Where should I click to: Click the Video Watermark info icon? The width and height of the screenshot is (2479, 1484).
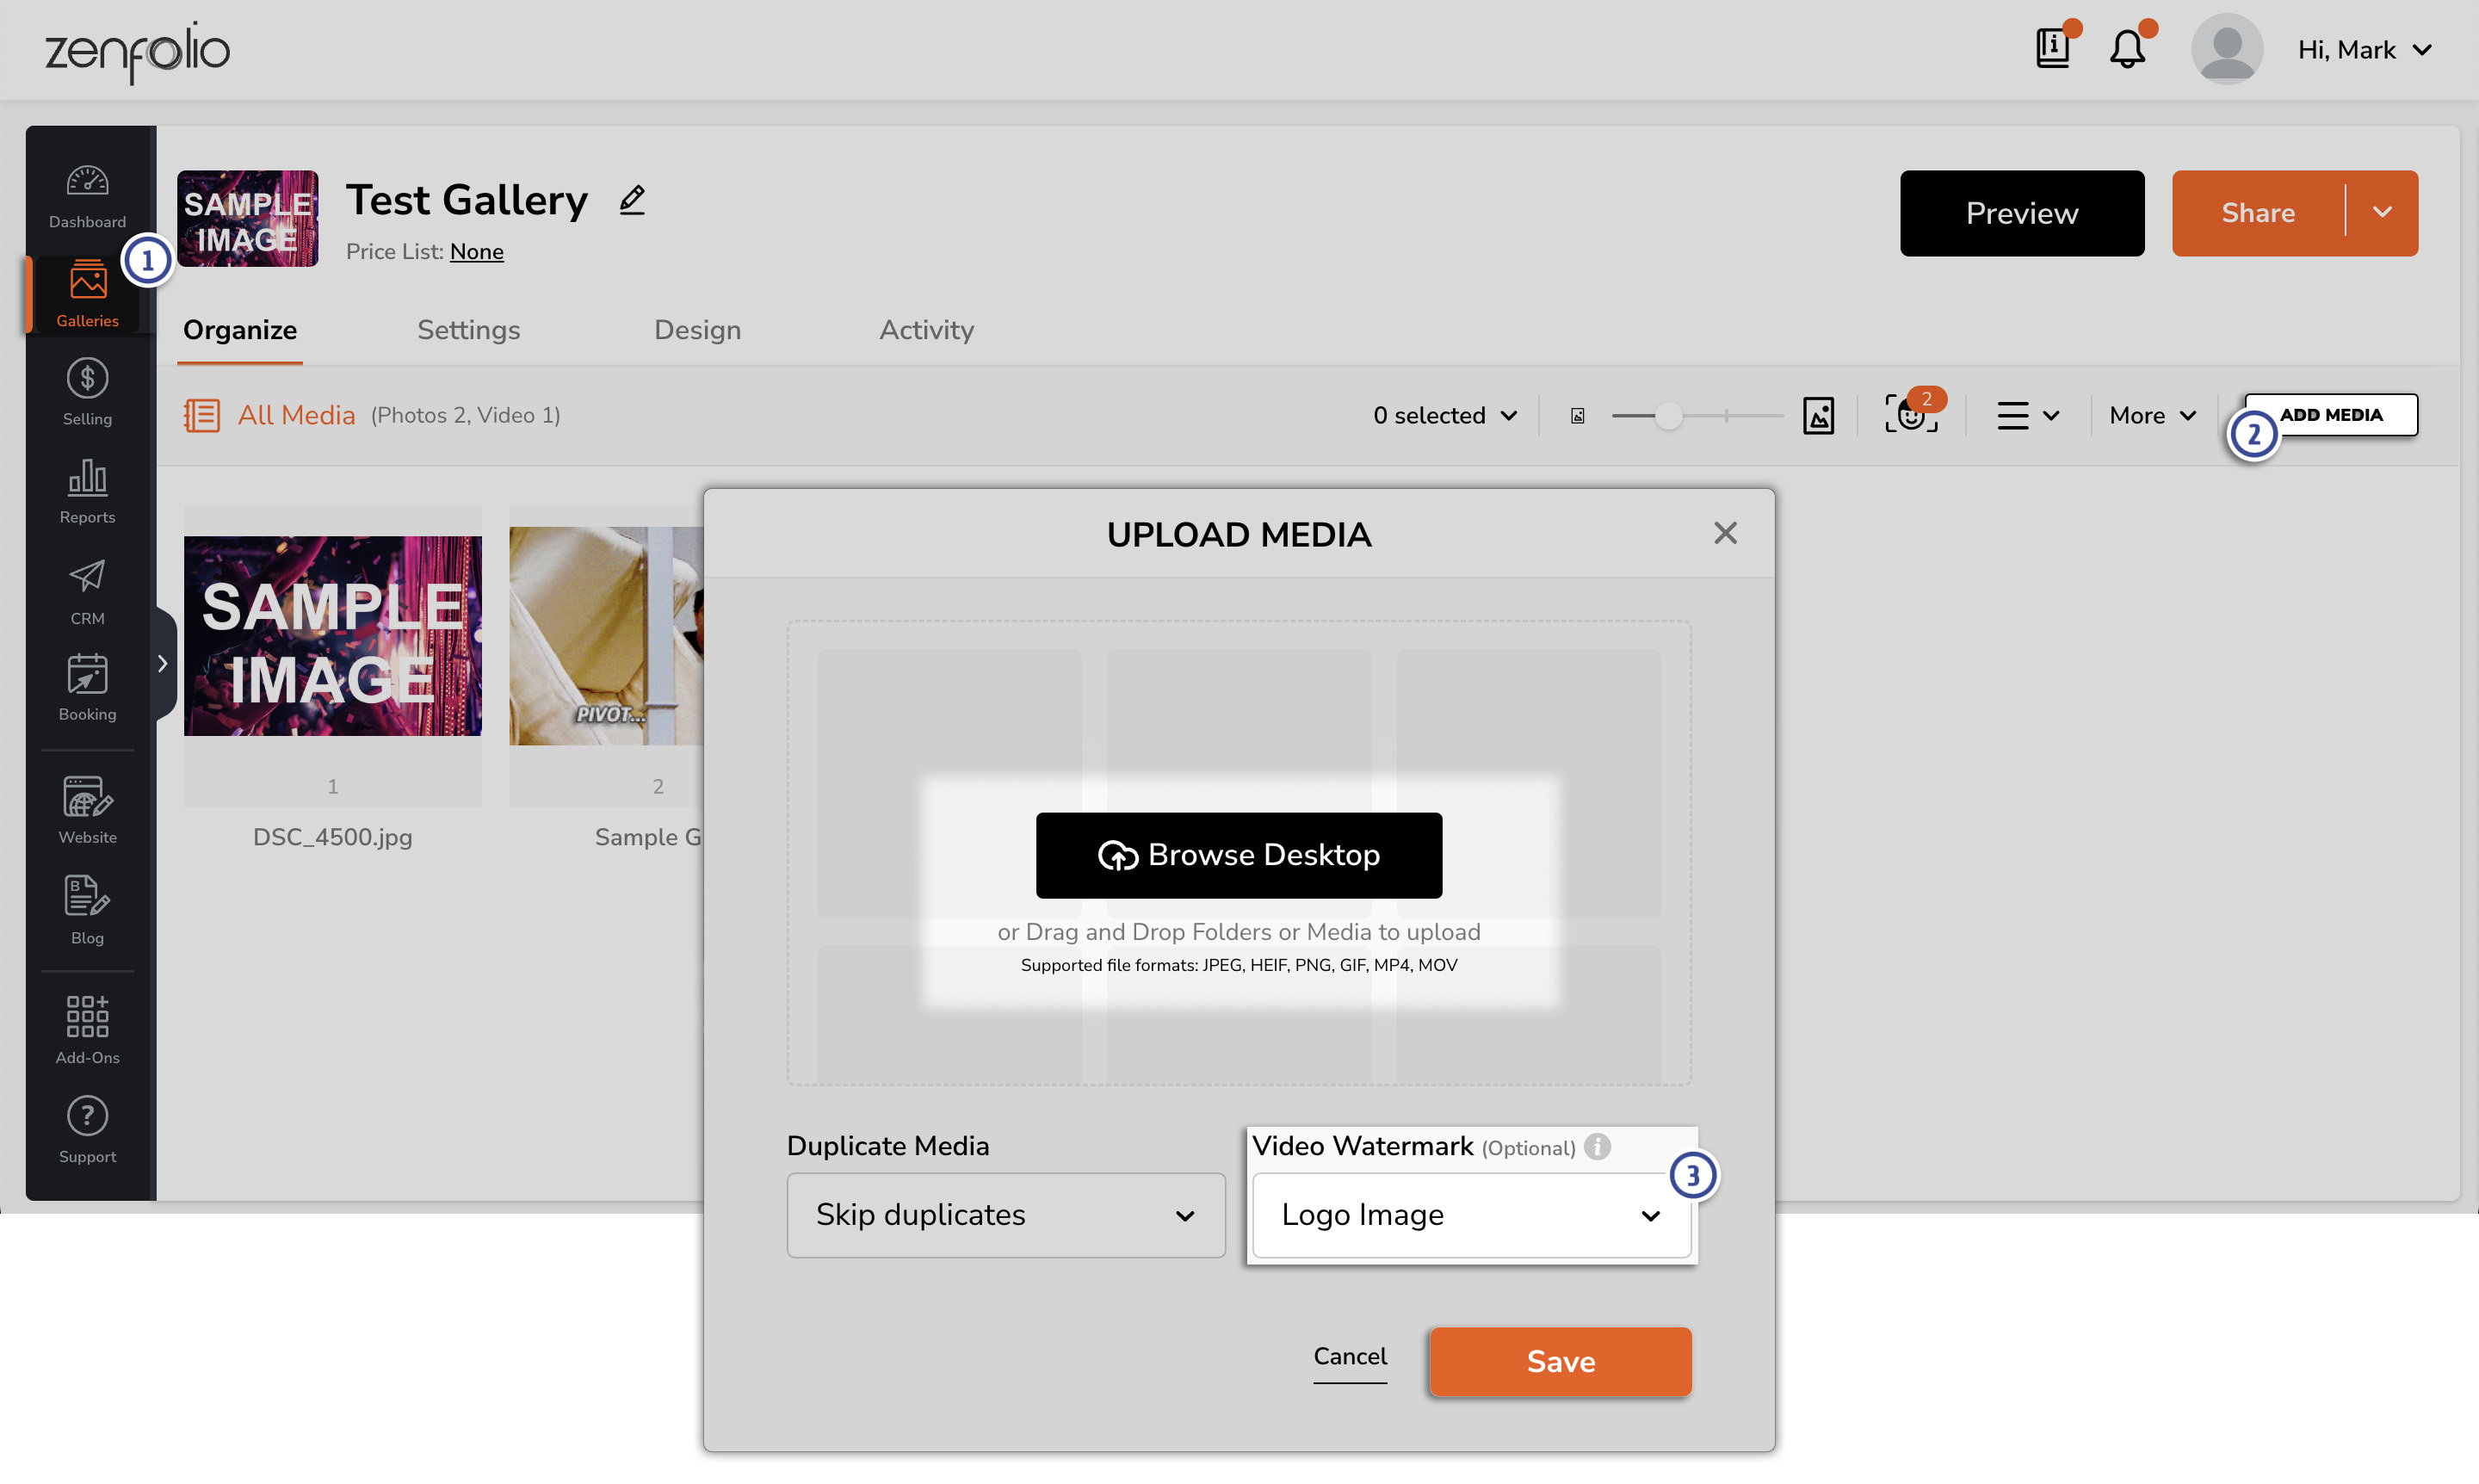pyautogui.click(x=1597, y=1146)
